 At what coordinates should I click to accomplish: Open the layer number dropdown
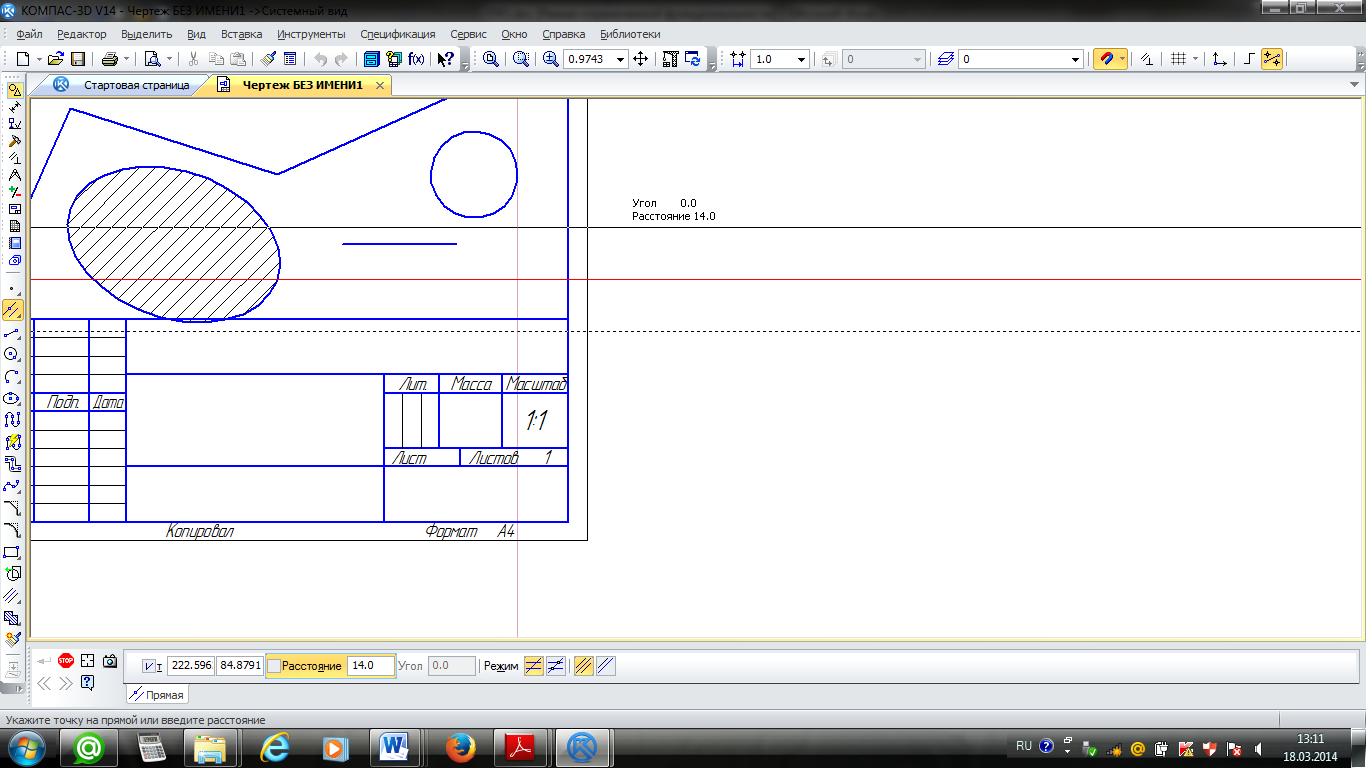[1075, 59]
